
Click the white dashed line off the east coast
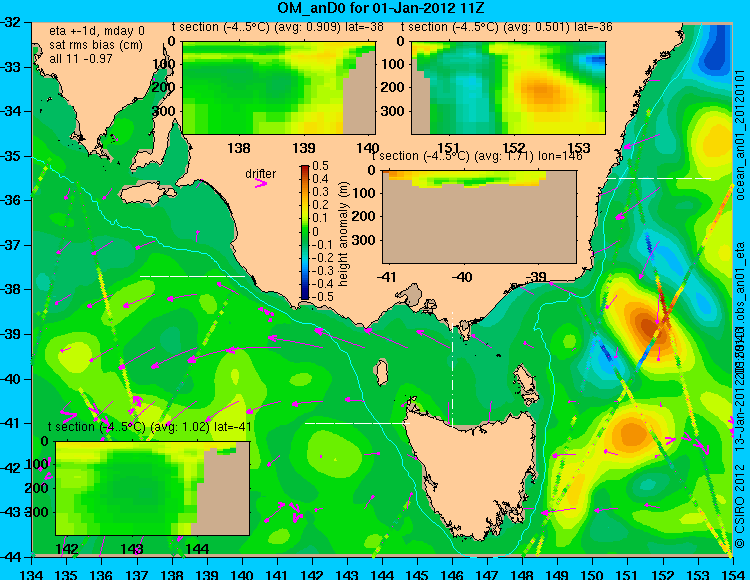click(x=659, y=178)
